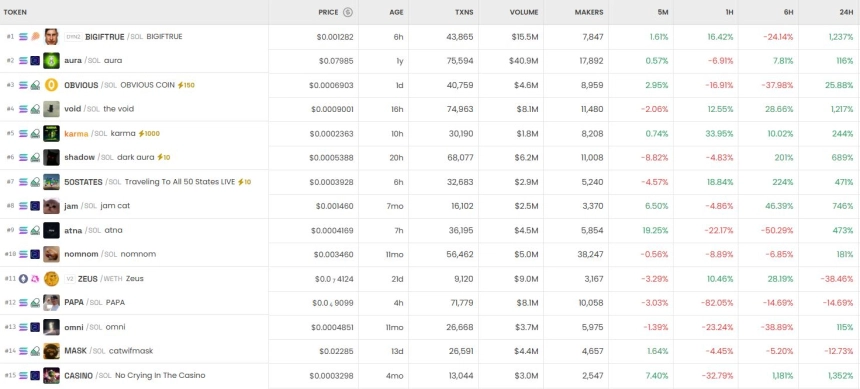Open the CASINO No Crying In The Casino row
The height and width of the screenshot is (389, 860).
[430, 376]
